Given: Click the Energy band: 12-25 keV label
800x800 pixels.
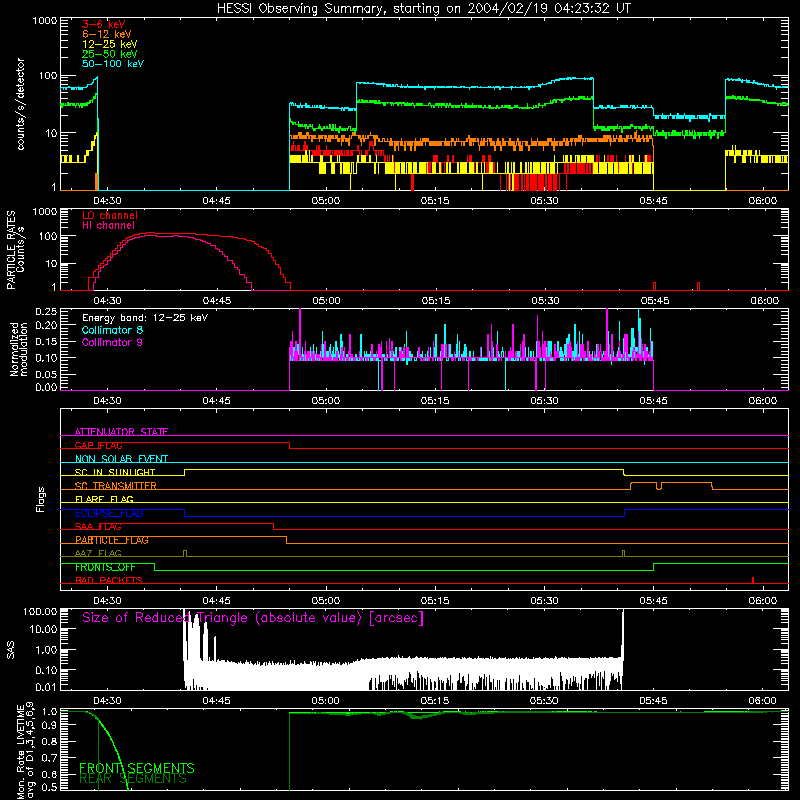Looking at the screenshot, I should (x=145, y=318).
